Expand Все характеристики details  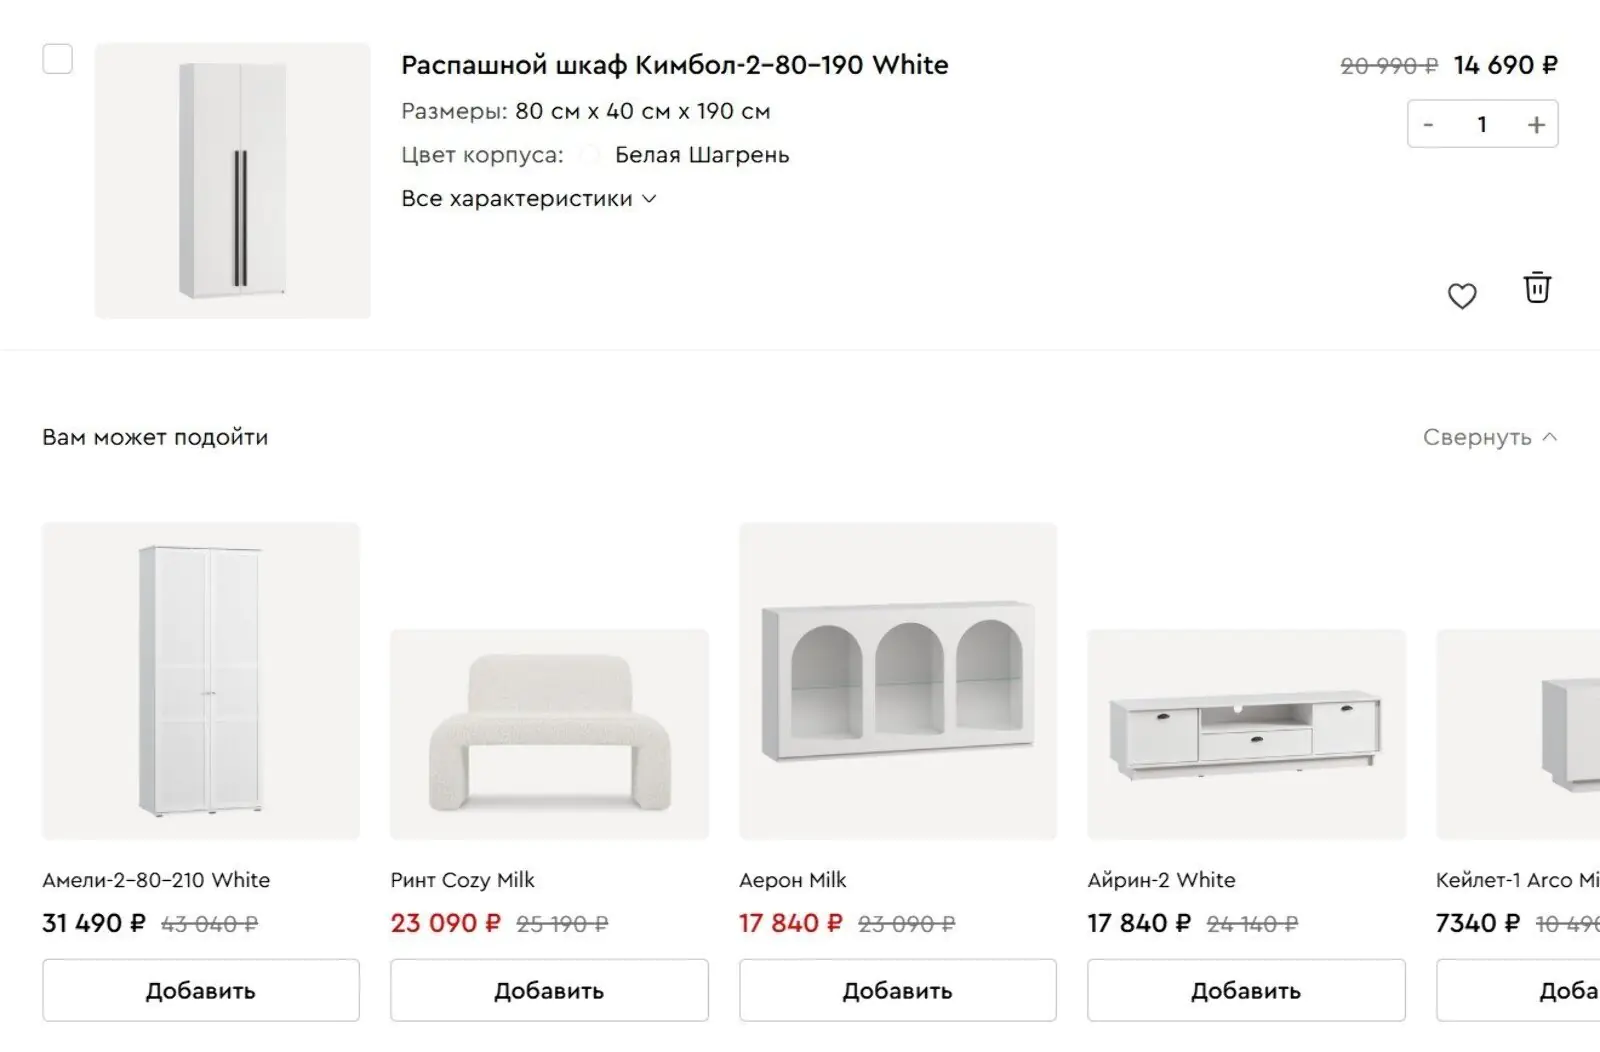click(x=528, y=199)
